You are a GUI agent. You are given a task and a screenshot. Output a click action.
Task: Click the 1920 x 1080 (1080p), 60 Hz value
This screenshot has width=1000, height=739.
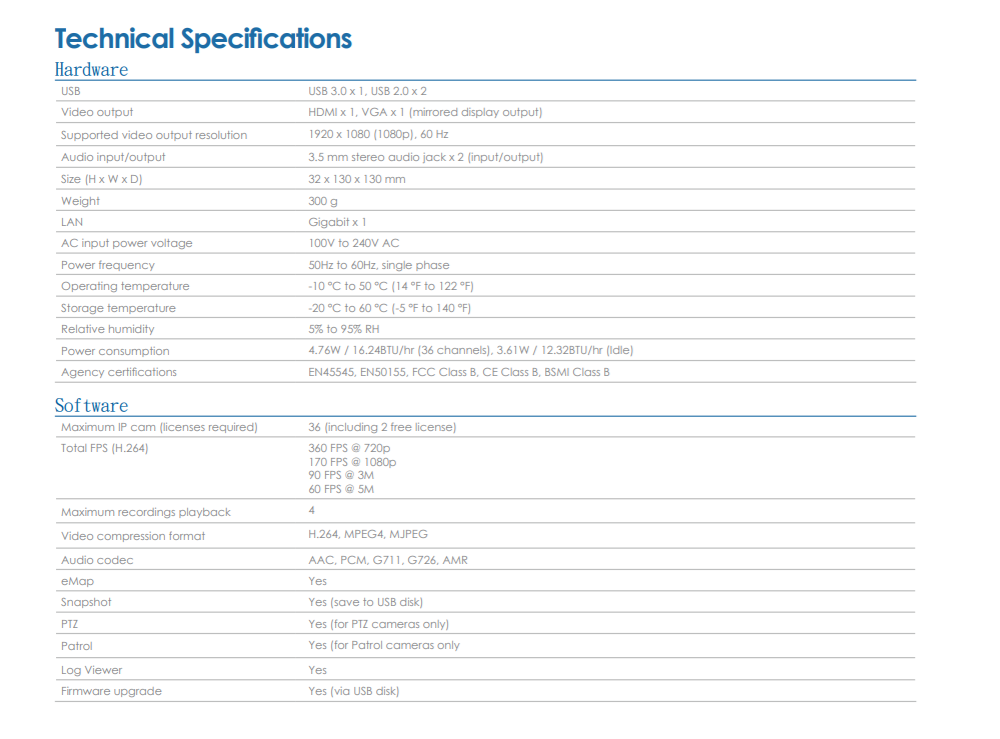click(378, 135)
